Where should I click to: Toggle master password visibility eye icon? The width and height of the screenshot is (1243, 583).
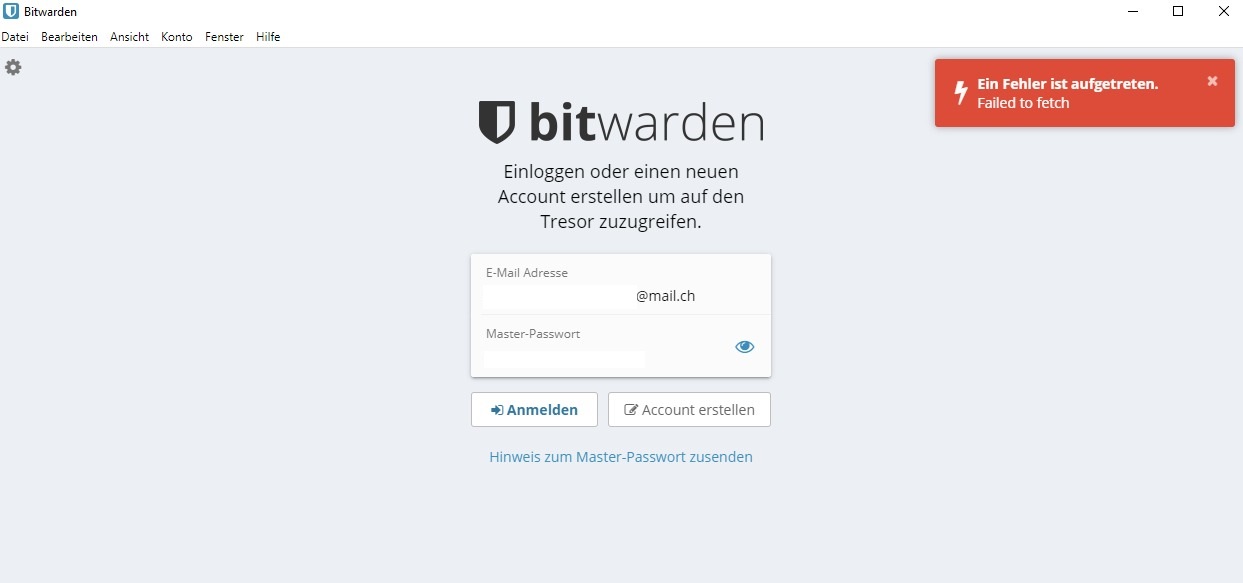click(x=744, y=347)
